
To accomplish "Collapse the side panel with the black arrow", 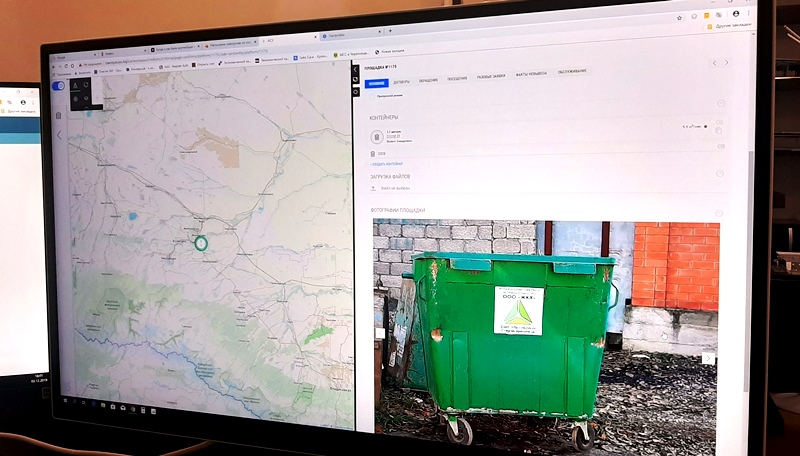I will tap(356, 70).
